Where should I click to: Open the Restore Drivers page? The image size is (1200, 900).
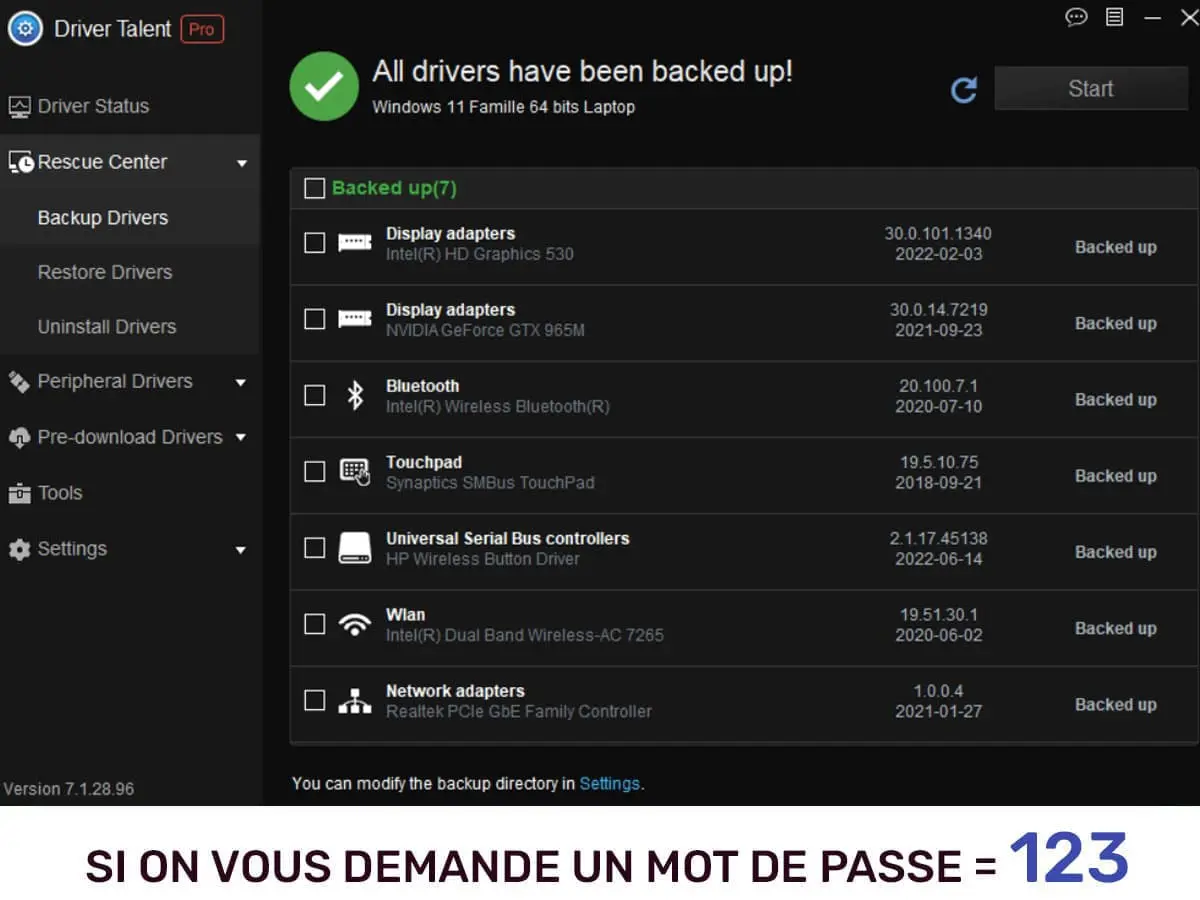(105, 272)
